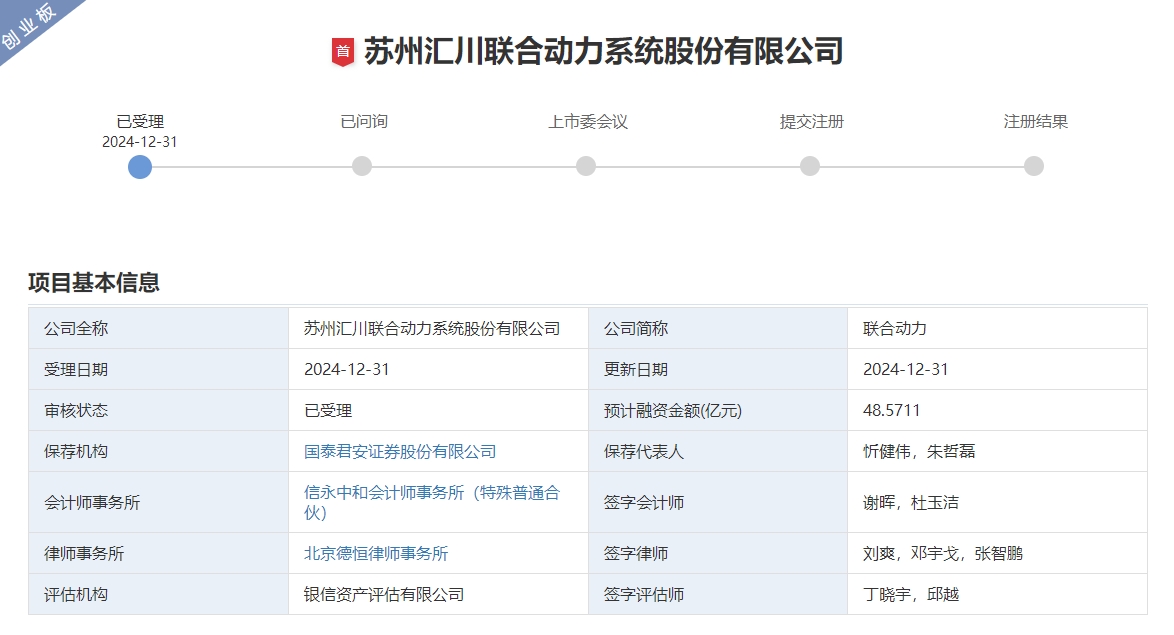Open the 信永中和会计师事务所 accounting firm link
Screen dimensions: 1174x635
coord(432,493)
